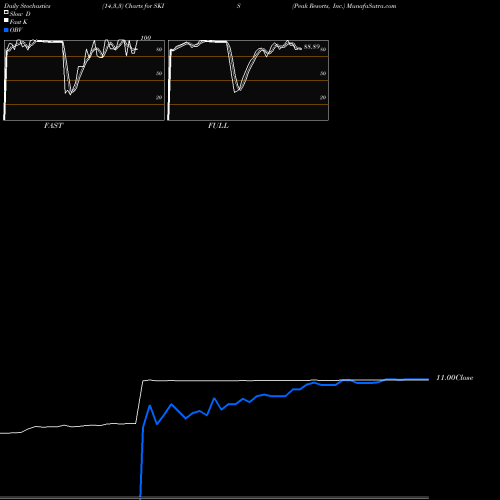Click the blue OBV legend swatch
Screen dimensions: 500x500
pyautogui.click(x=6, y=30)
